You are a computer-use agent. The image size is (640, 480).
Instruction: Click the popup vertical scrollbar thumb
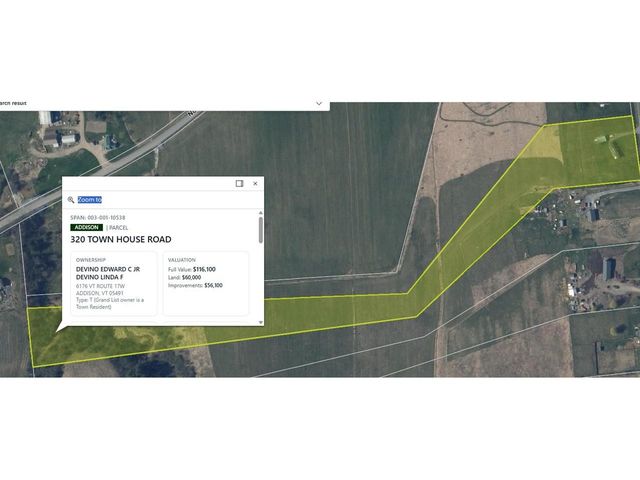(x=261, y=231)
